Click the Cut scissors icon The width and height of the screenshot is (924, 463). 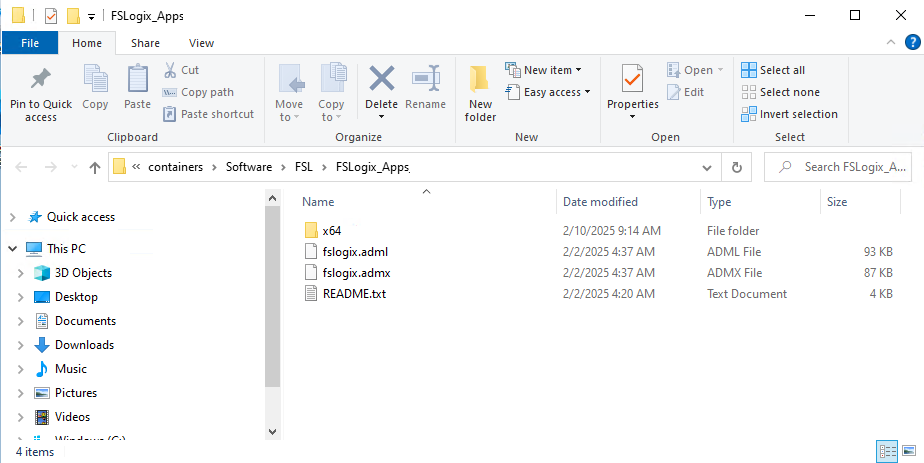pyautogui.click(x=170, y=70)
